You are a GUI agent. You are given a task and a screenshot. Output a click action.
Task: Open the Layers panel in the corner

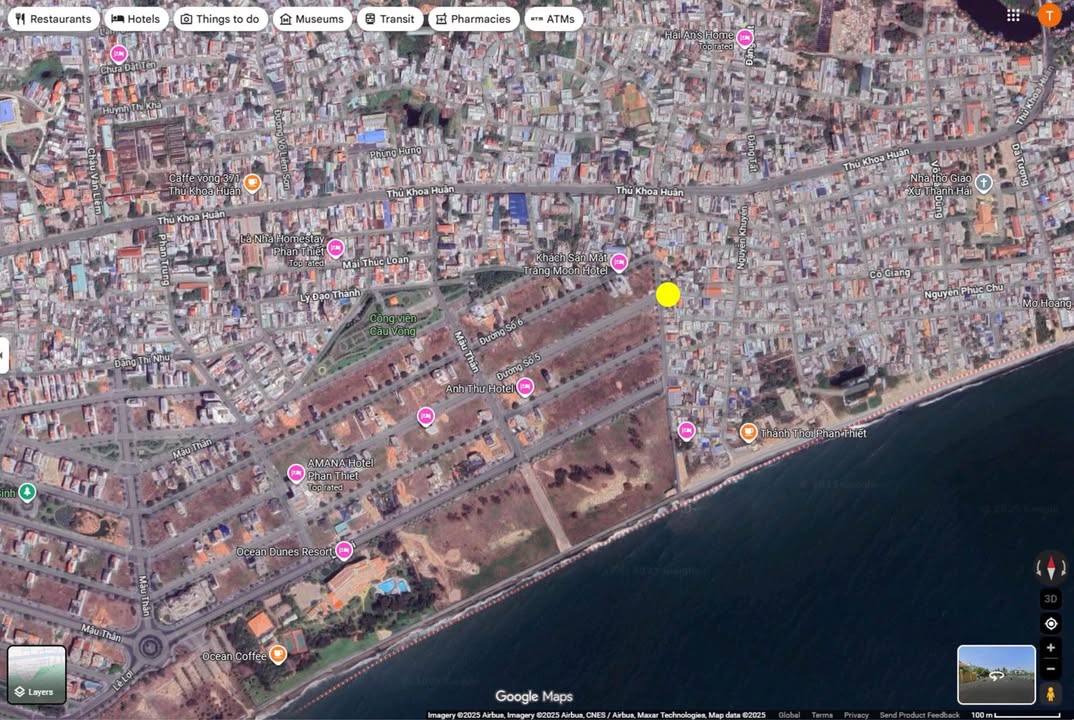[36, 674]
